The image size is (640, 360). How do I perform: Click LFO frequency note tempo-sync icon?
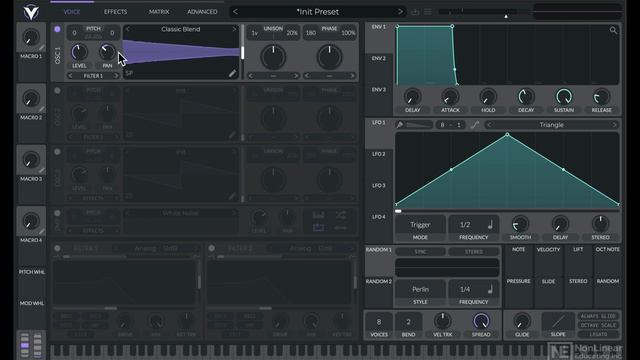[x=490, y=224]
